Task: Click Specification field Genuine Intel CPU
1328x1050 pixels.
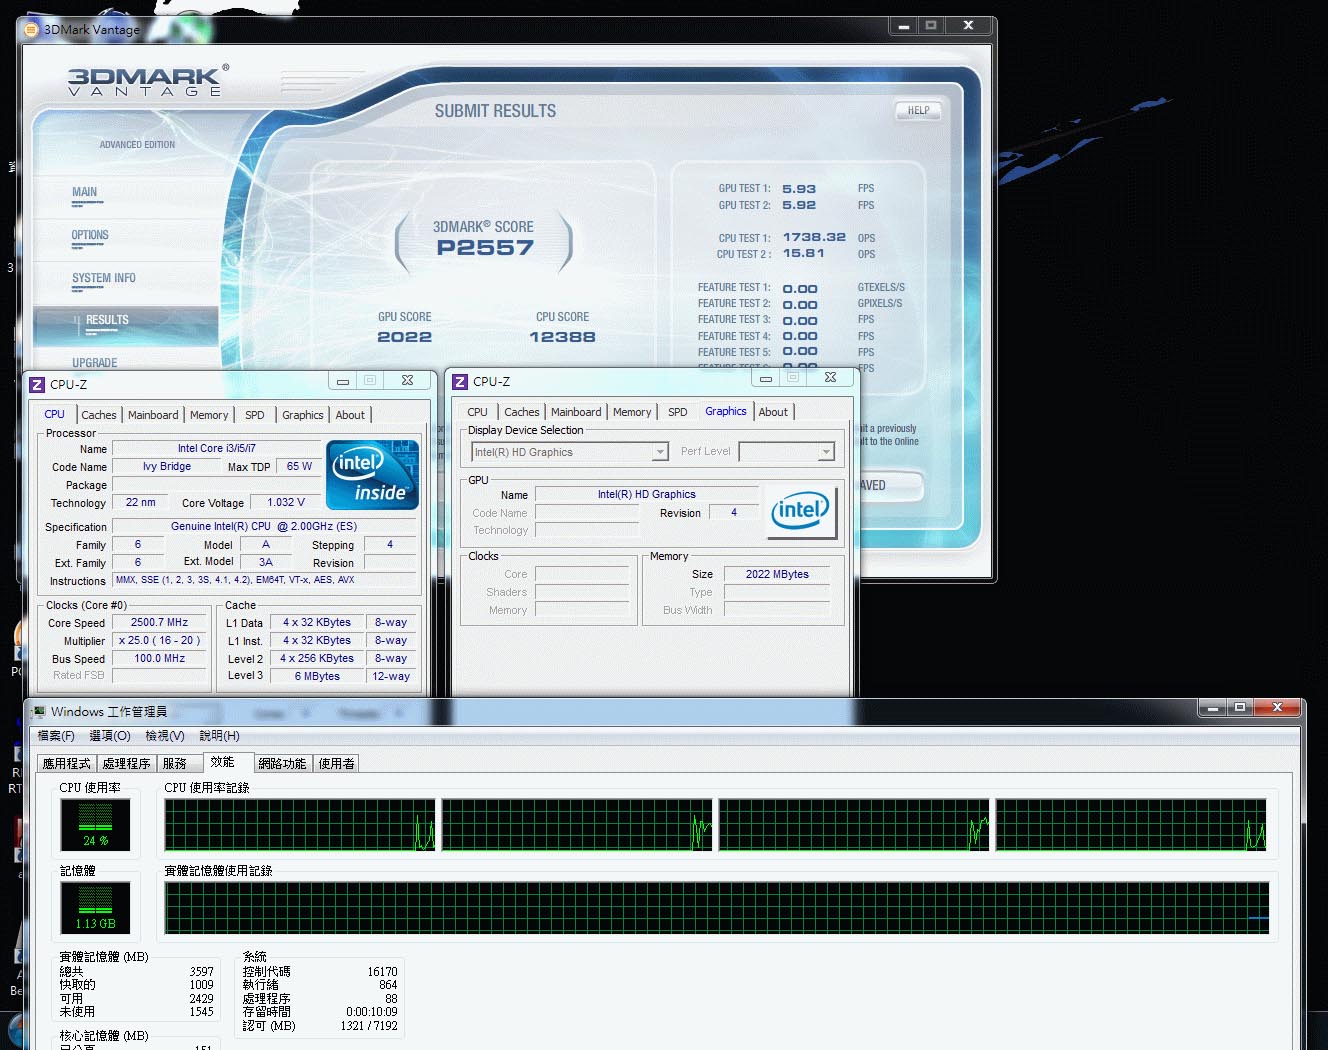Action: (x=264, y=526)
